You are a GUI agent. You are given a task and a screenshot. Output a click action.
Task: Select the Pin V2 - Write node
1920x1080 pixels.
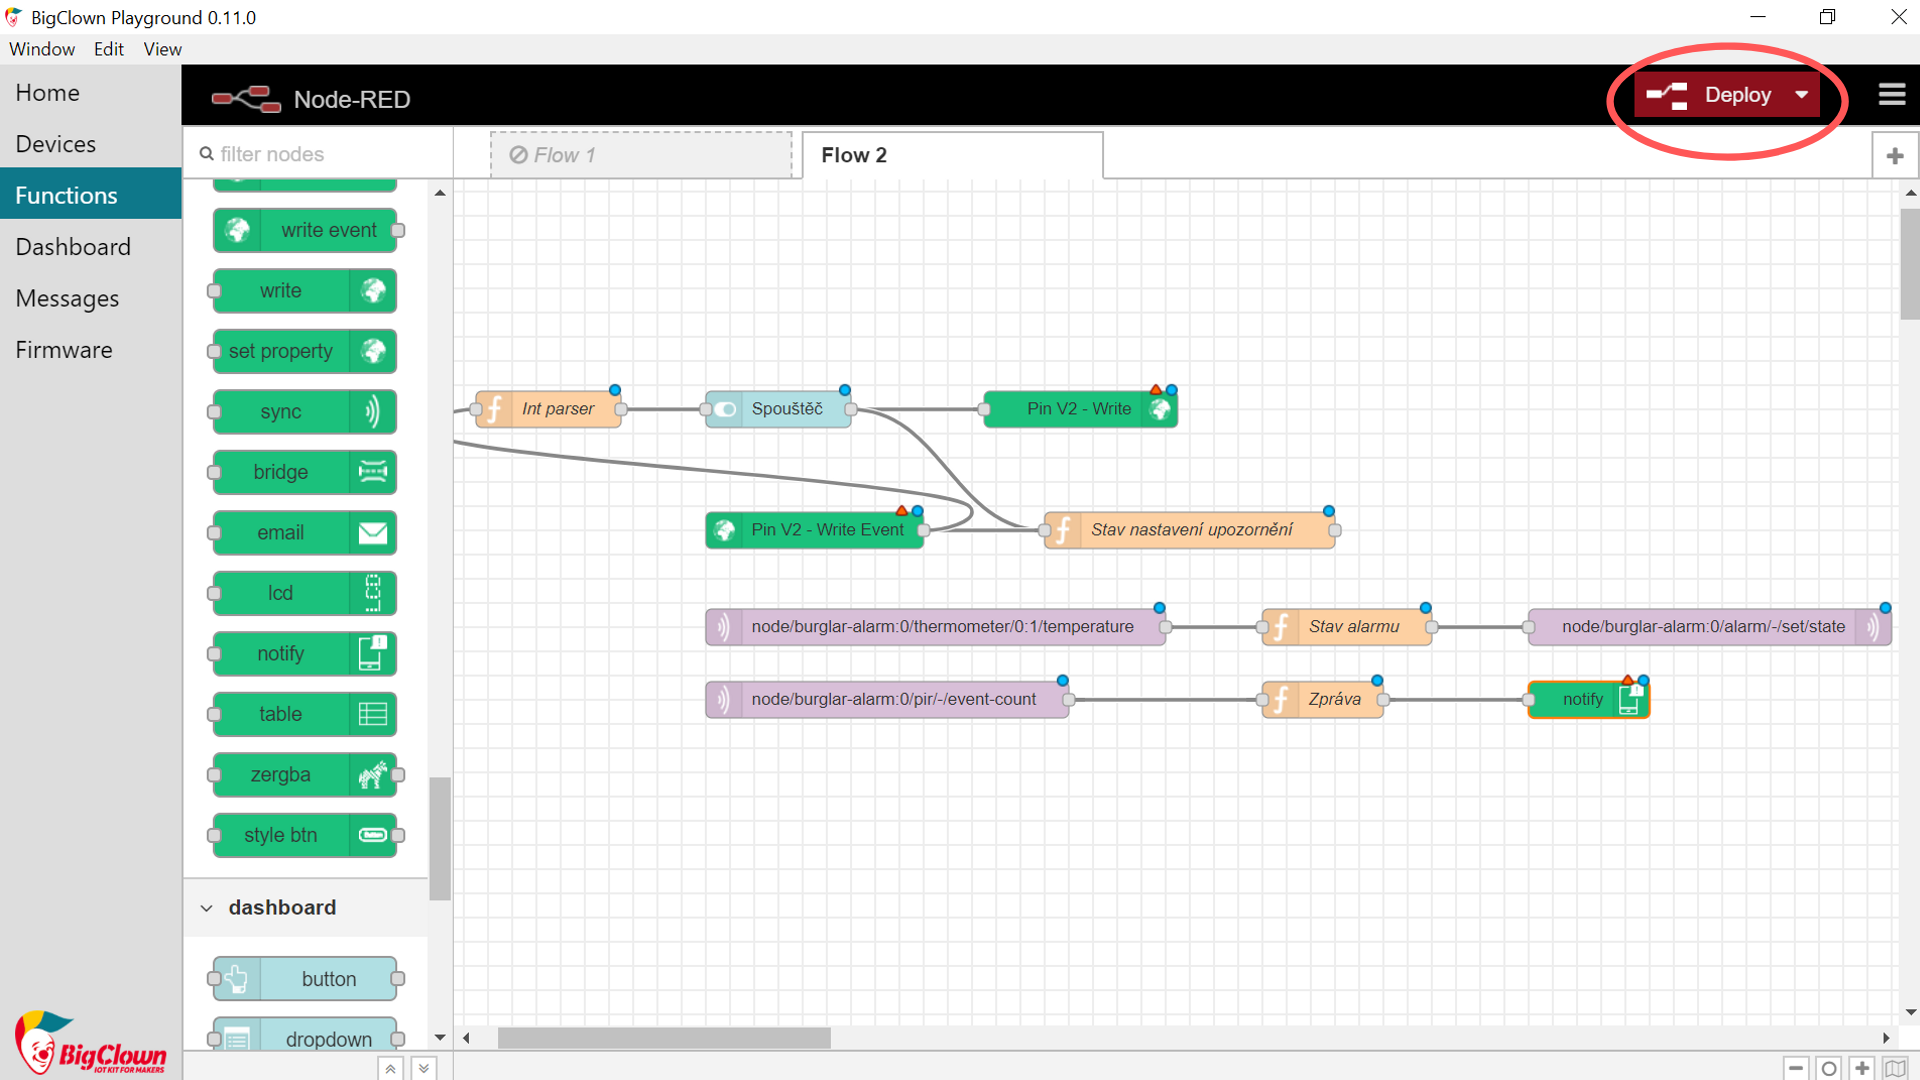1080,409
